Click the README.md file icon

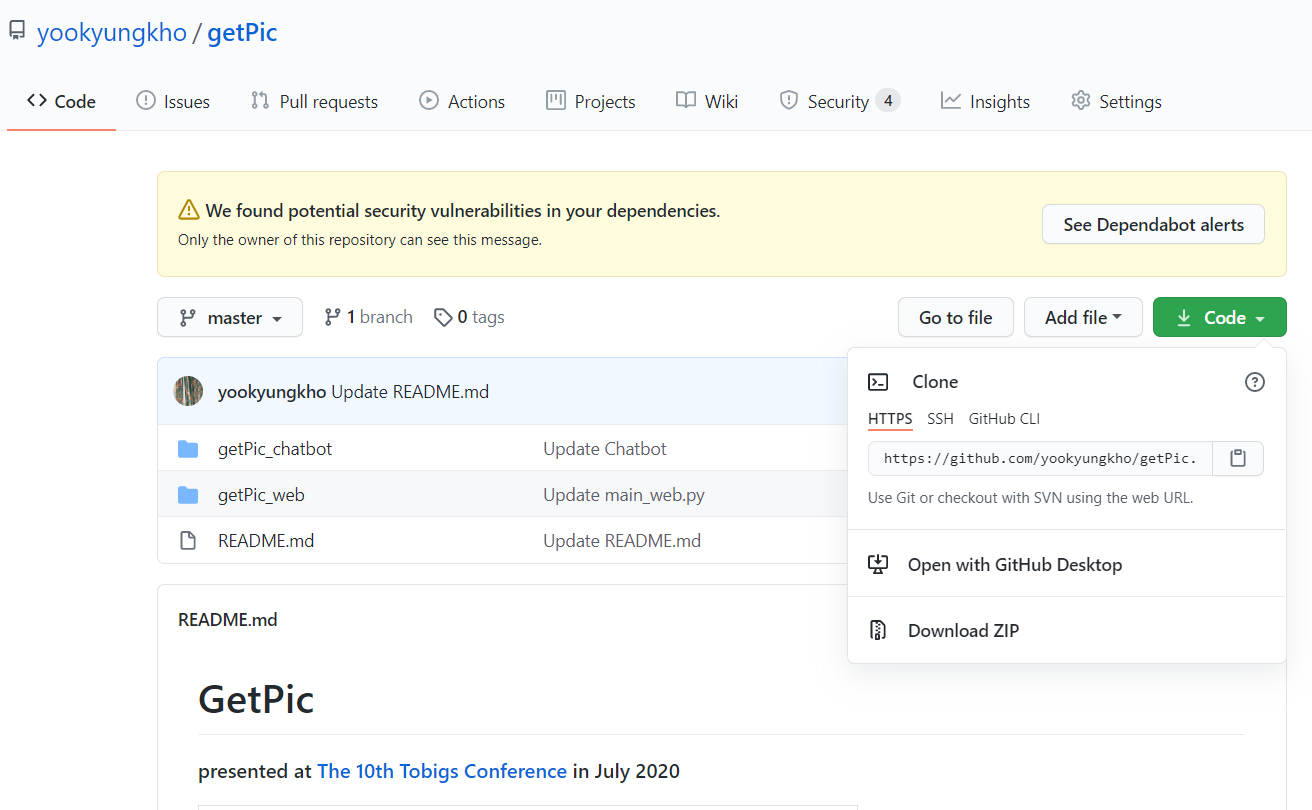click(188, 540)
